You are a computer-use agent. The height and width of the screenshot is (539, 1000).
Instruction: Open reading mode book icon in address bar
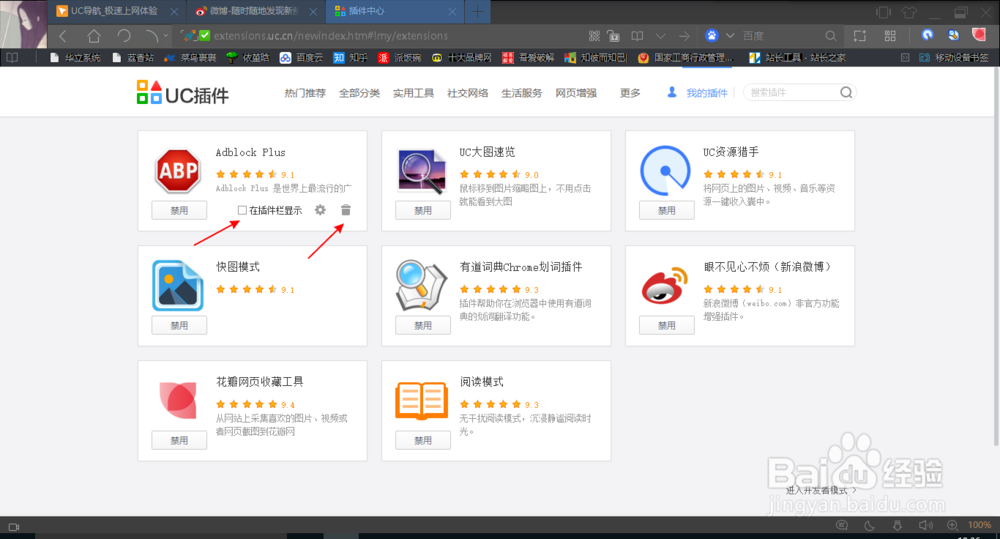pyautogui.click(x=637, y=36)
